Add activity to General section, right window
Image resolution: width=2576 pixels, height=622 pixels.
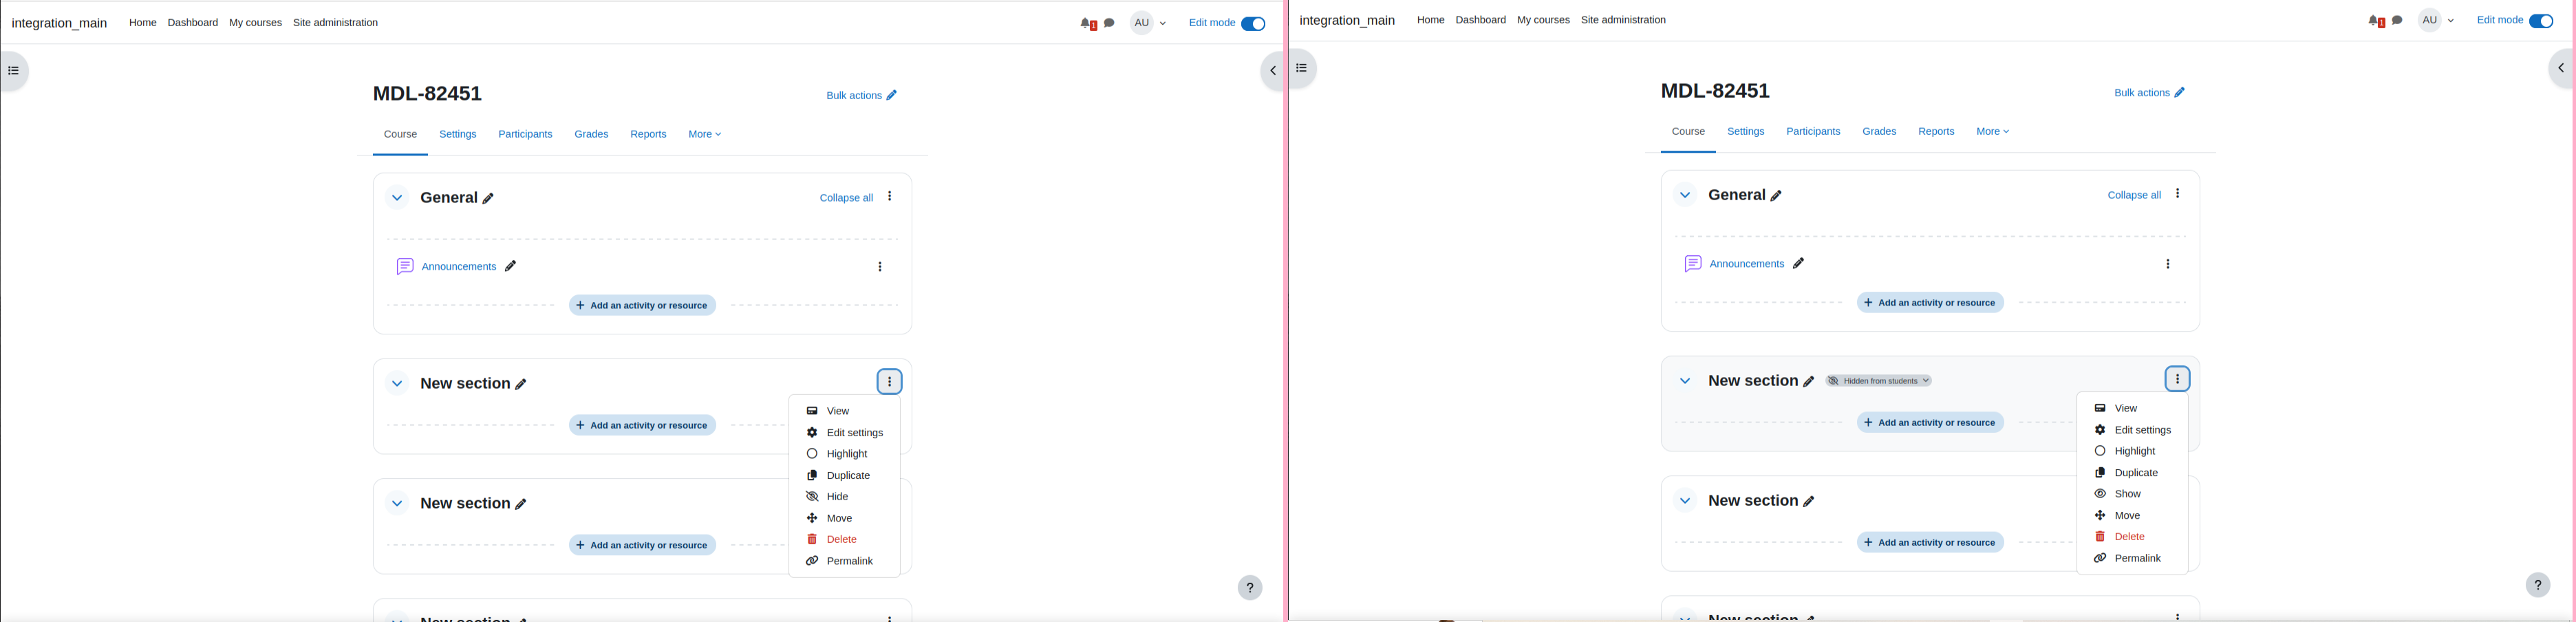(x=1930, y=303)
